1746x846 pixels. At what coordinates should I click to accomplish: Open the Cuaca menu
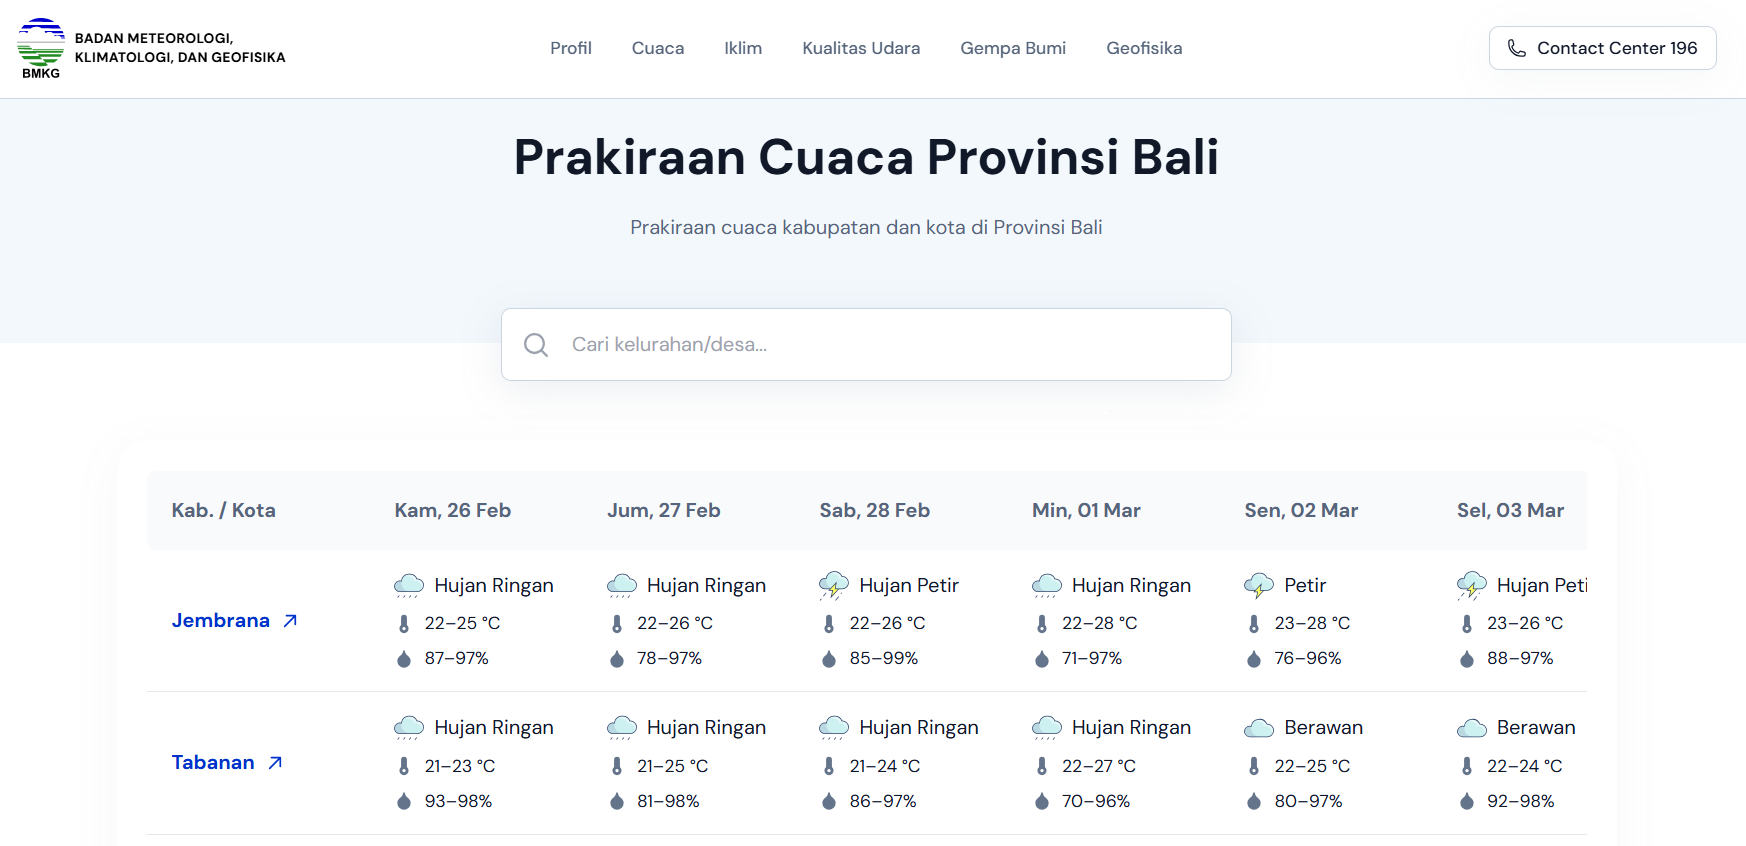(657, 48)
